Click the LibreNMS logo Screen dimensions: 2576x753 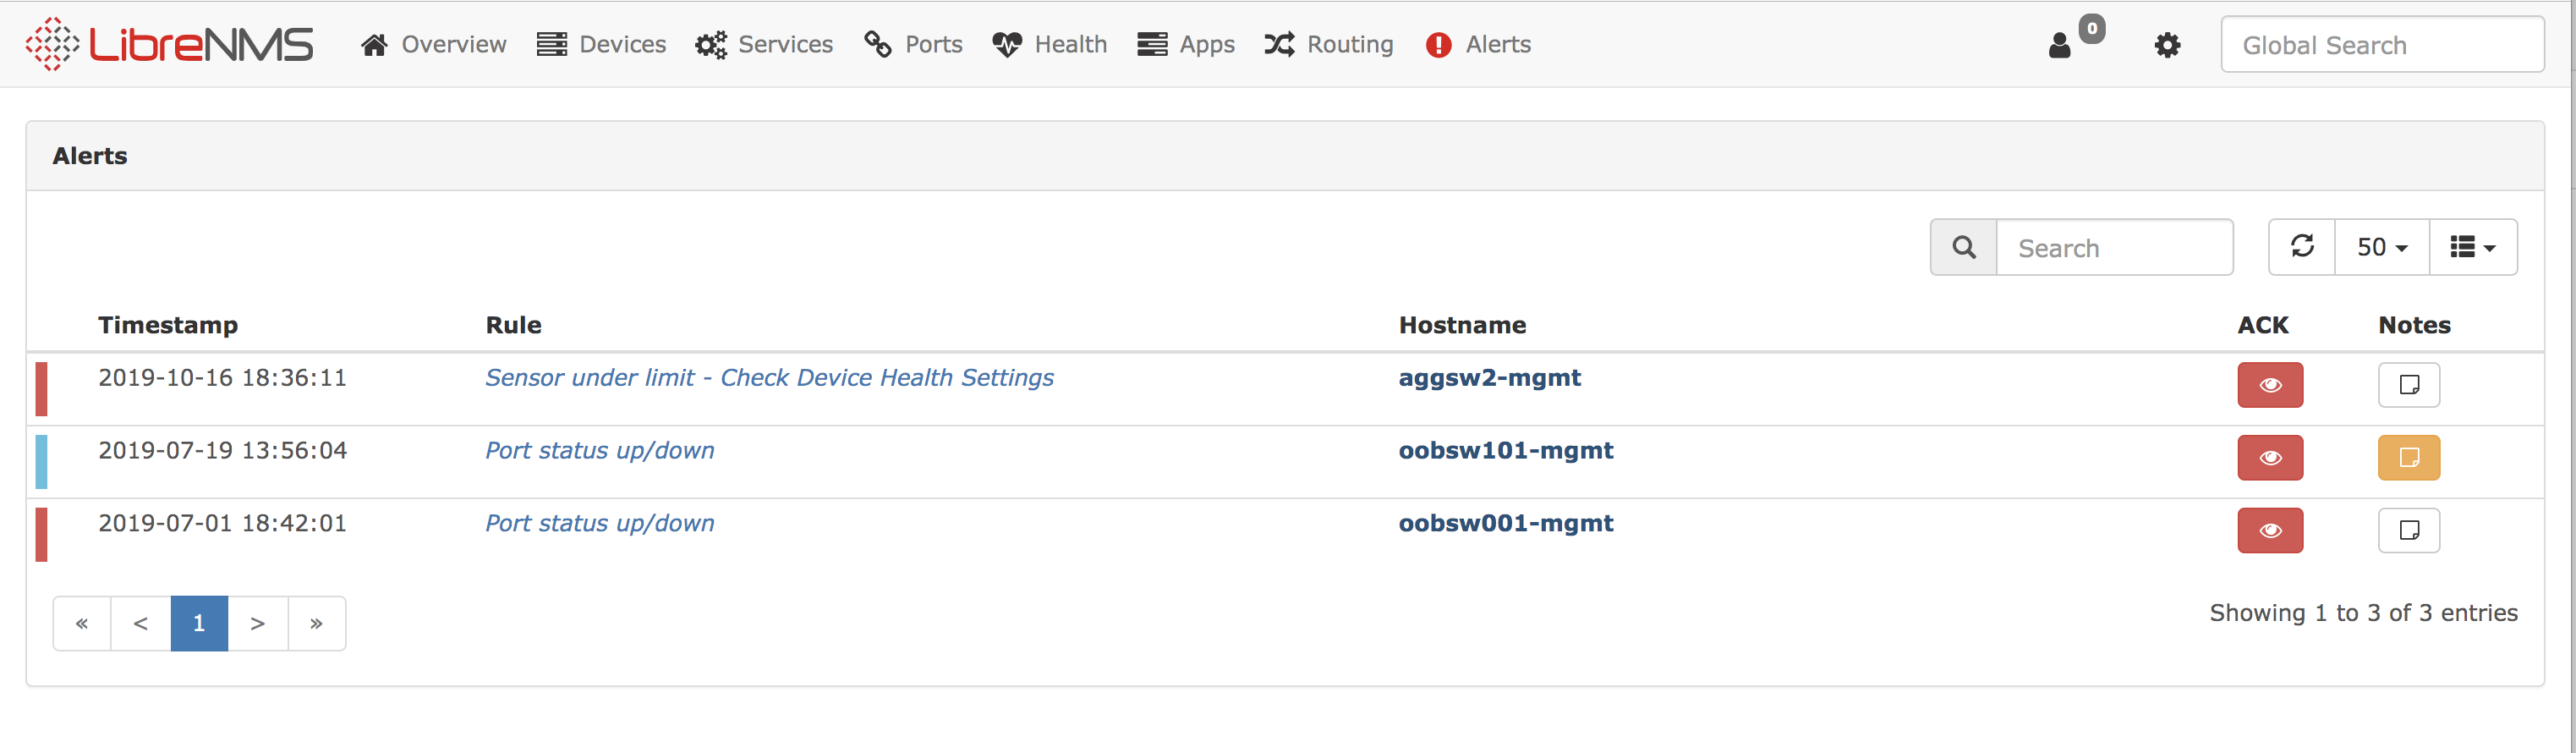click(169, 45)
